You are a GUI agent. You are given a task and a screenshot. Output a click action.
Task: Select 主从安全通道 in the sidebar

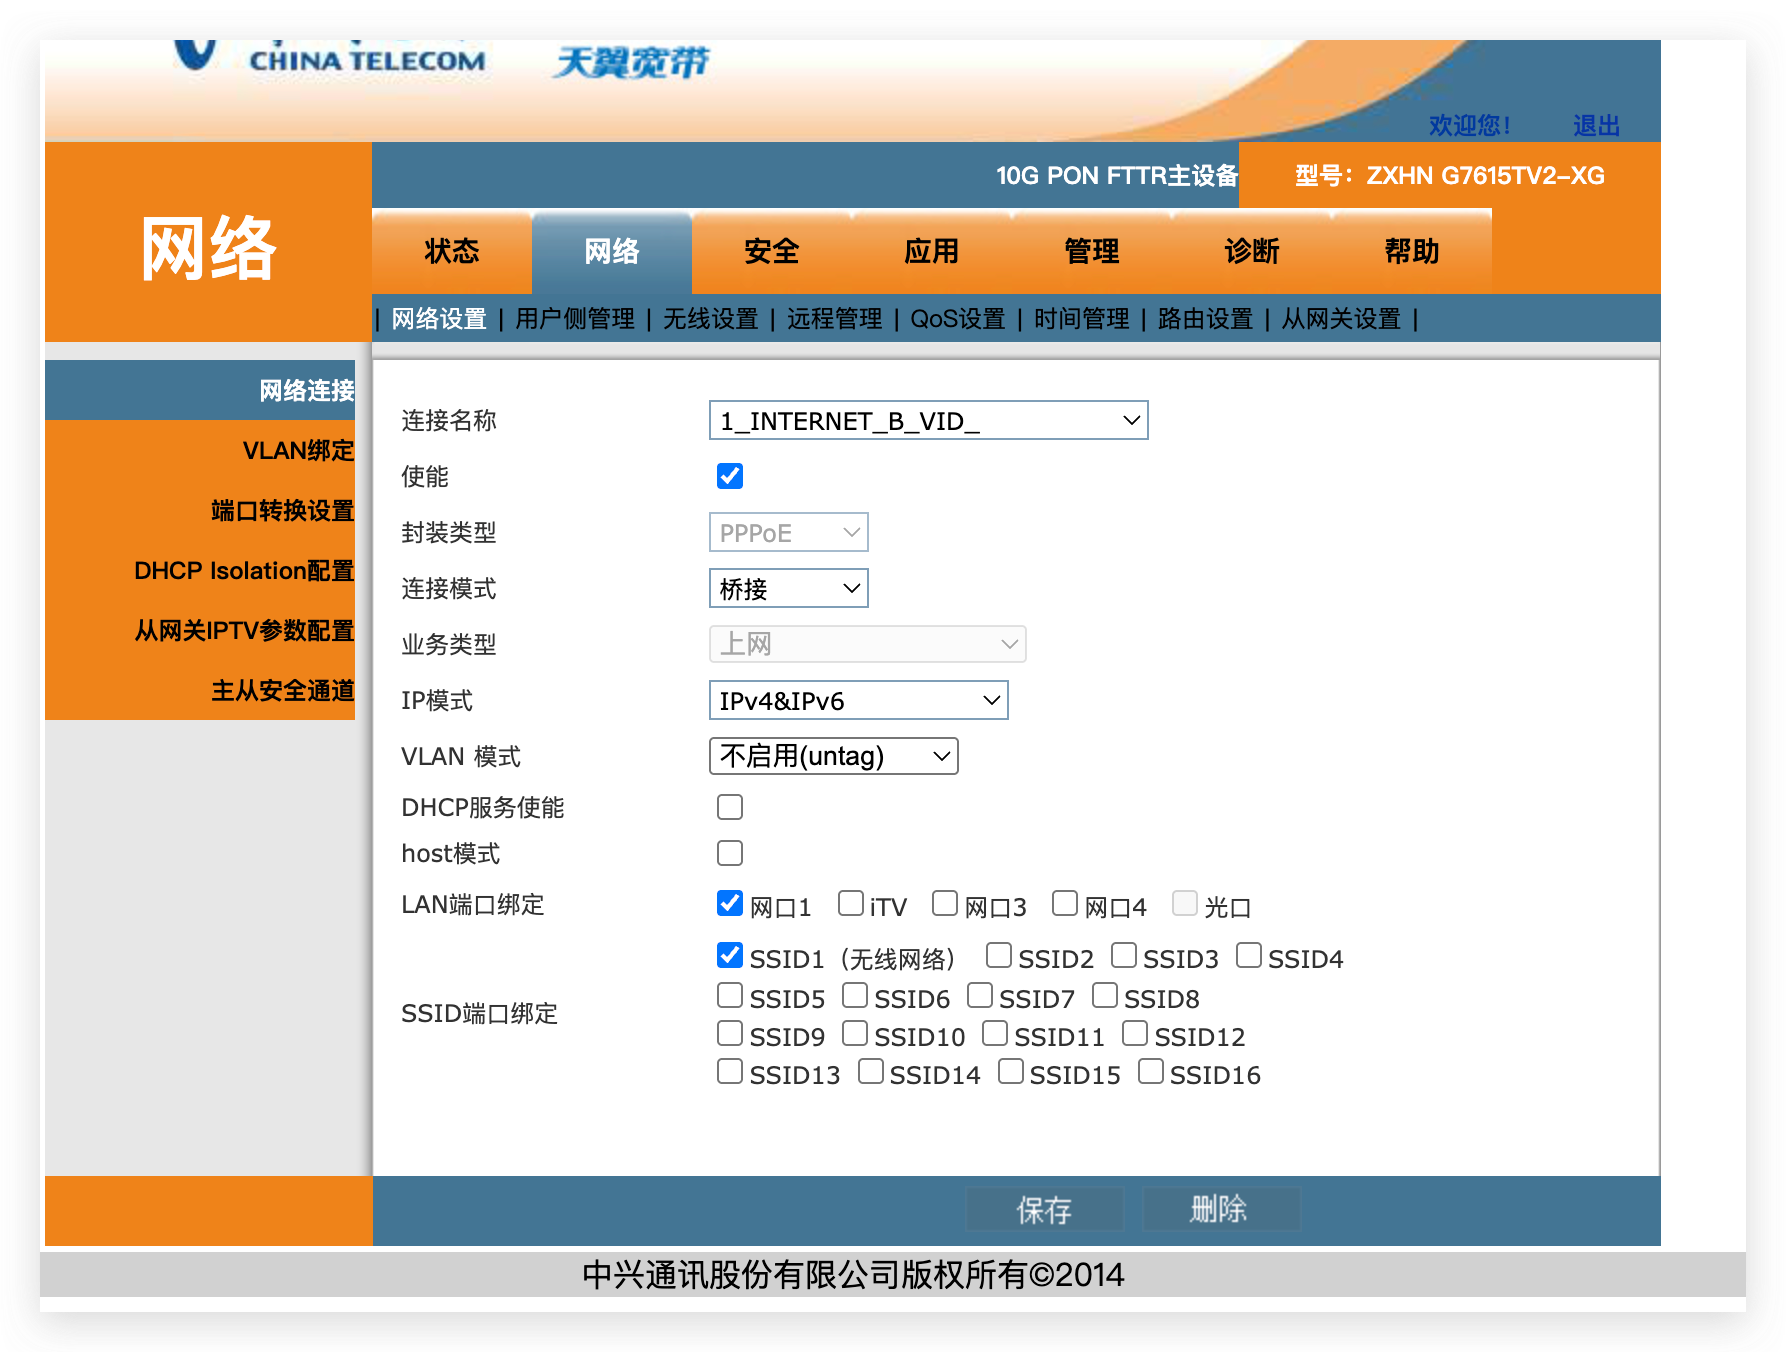(x=282, y=690)
